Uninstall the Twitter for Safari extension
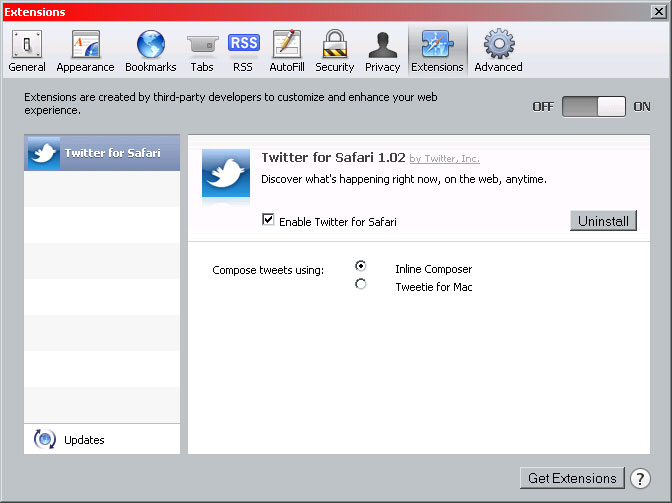This screenshot has height=503, width=672. pyautogui.click(x=603, y=221)
